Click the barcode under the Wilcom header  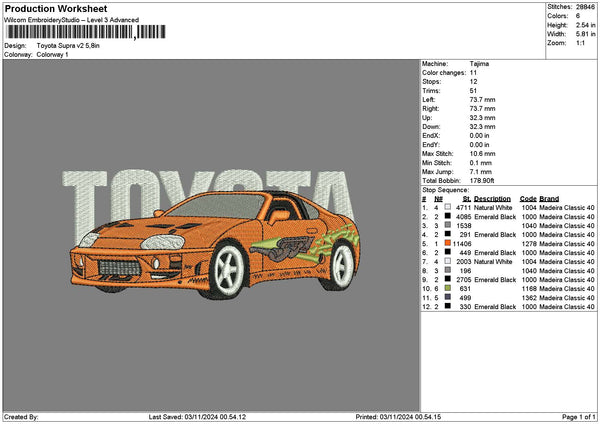[86, 32]
